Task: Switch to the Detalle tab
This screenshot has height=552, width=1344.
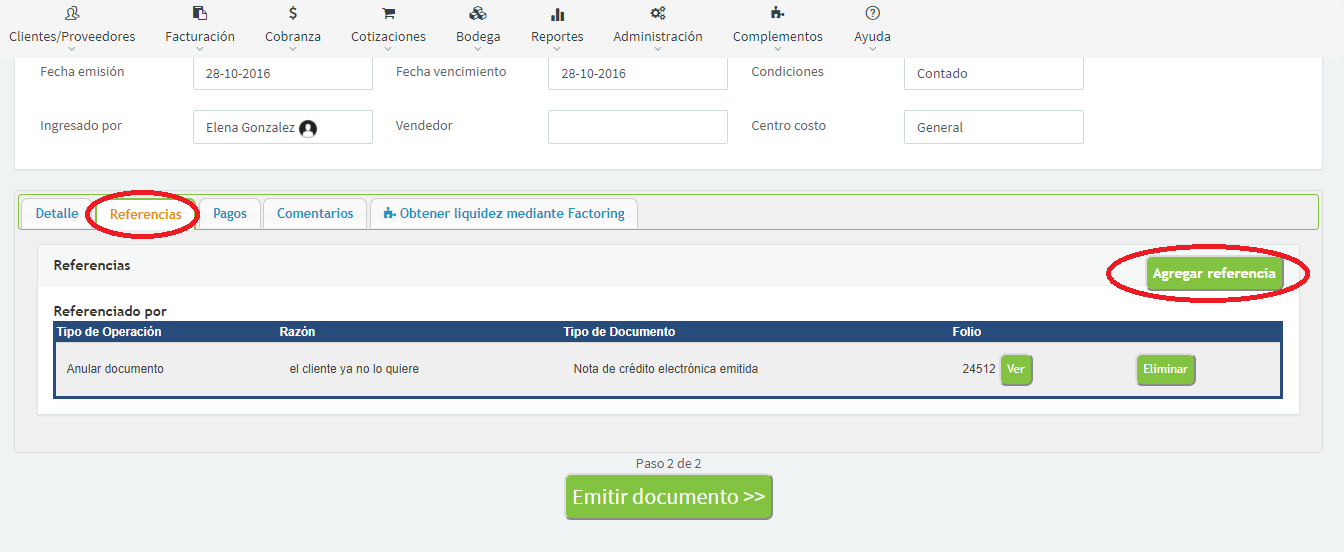Action: coord(57,214)
